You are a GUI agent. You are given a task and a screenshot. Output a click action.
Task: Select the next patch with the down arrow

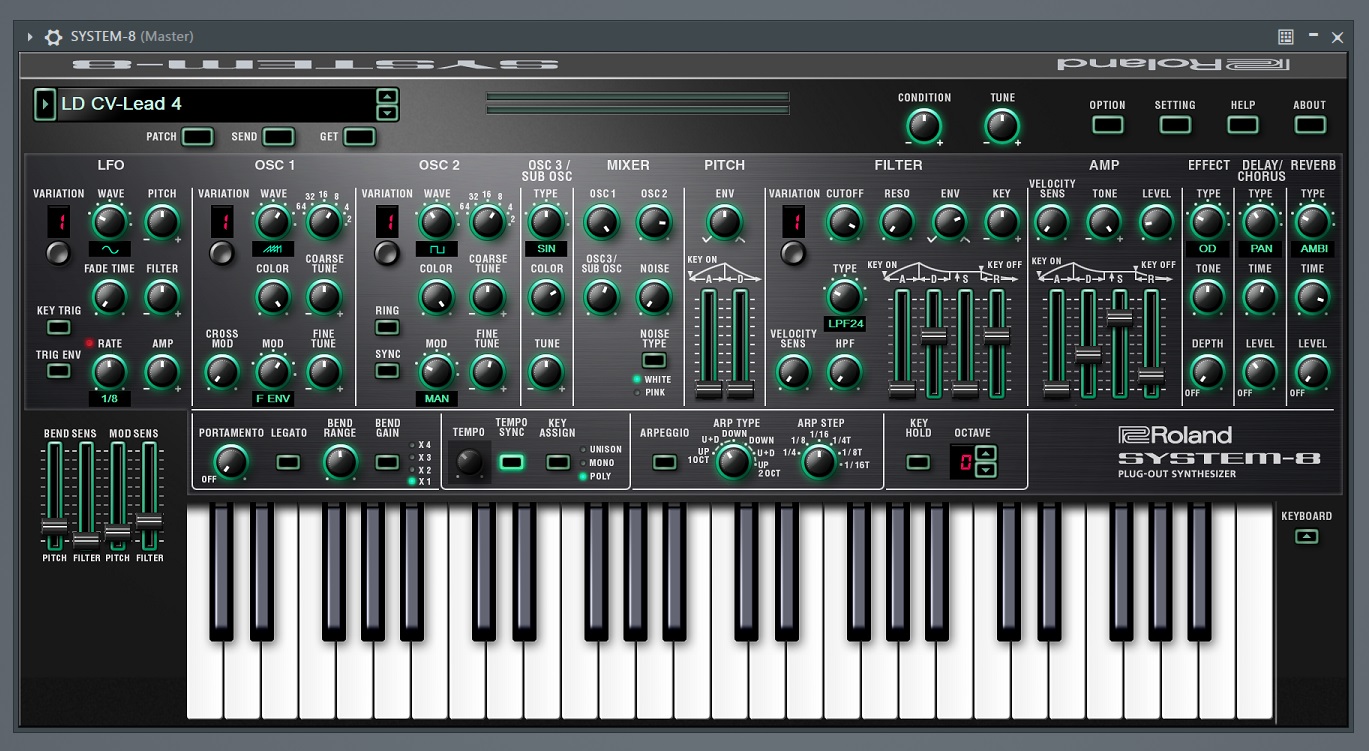(x=387, y=112)
